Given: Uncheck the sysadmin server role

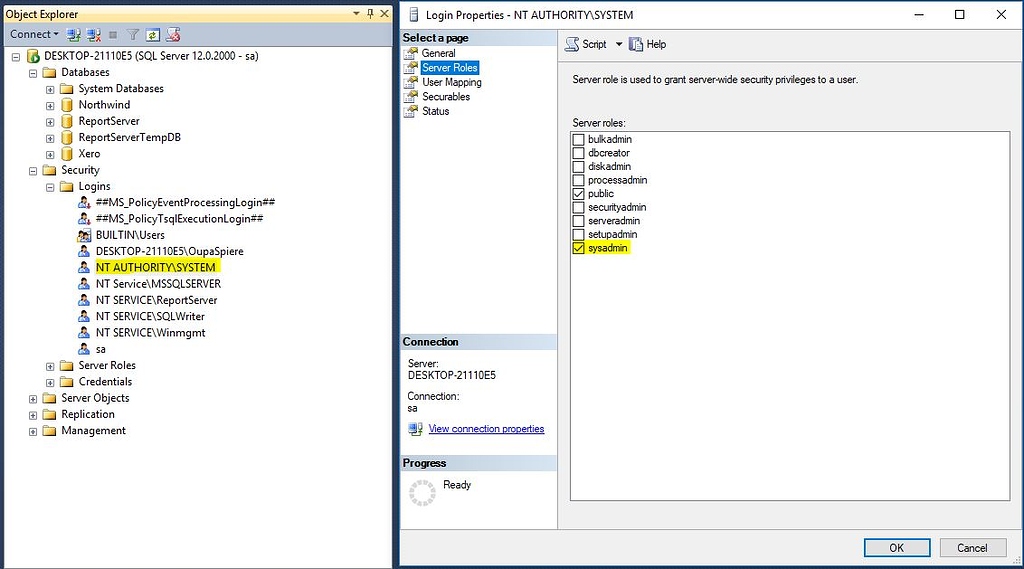Looking at the screenshot, I should pyautogui.click(x=578, y=248).
